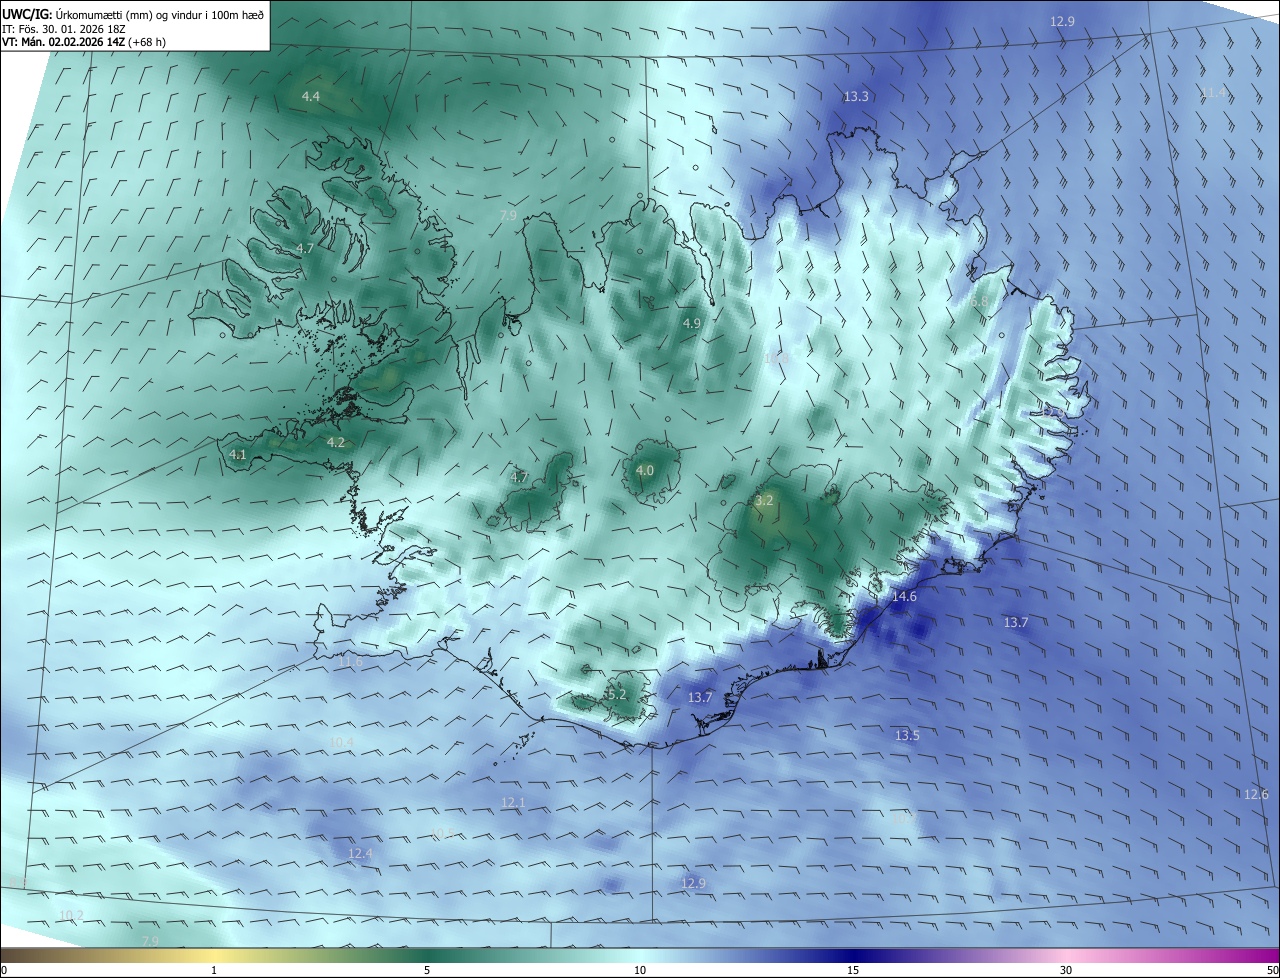Select the 'IT: Fös. 30. 01. 2026 18Z' line
The width and height of the screenshot is (1280, 978).
click(x=62, y=28)
